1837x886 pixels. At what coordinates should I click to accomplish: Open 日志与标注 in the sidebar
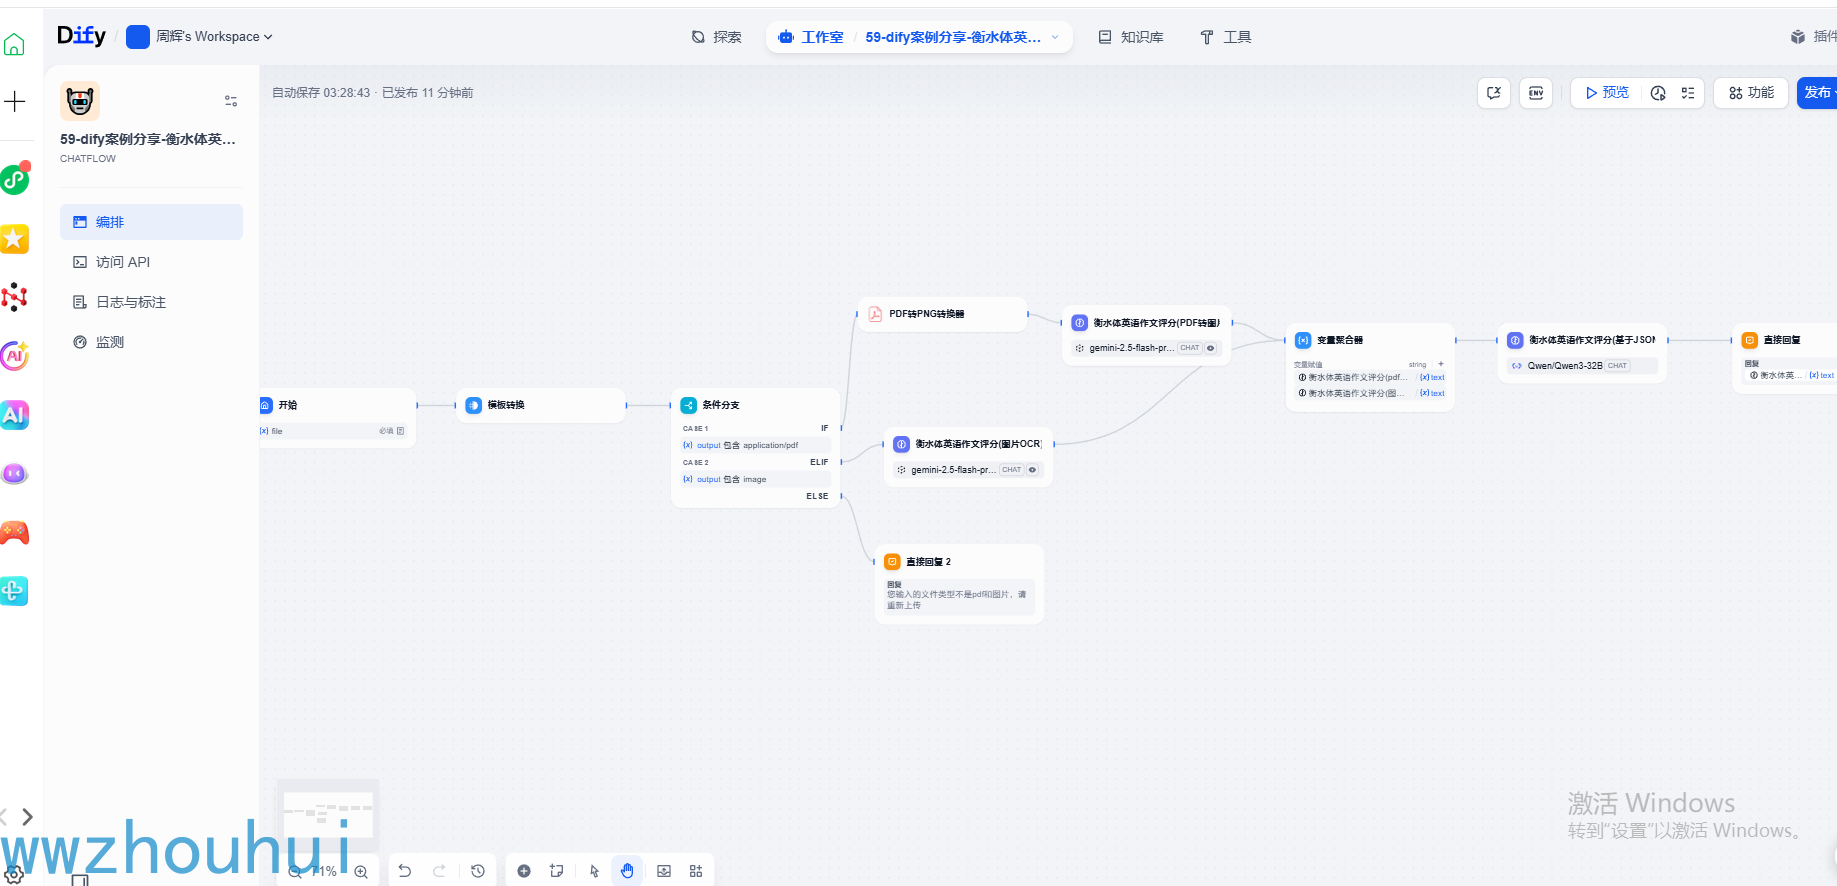[x=151, y=302]
